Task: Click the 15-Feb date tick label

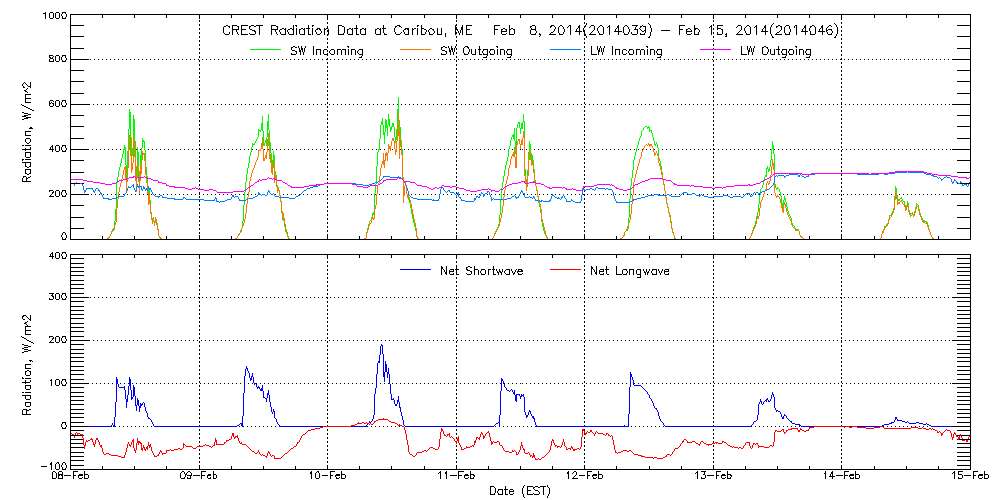Action: (969, 477)
